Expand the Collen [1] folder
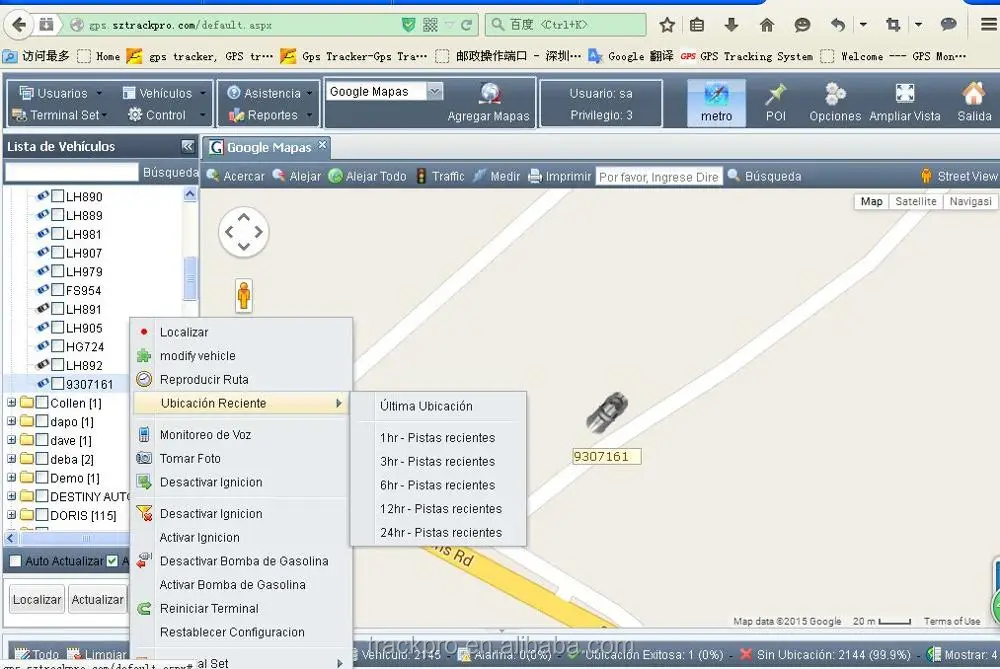 click(x=12, y=403)
